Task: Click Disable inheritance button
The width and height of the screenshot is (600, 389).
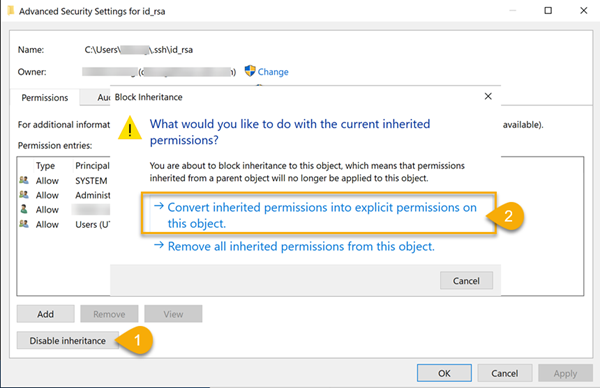Action: 68,340
